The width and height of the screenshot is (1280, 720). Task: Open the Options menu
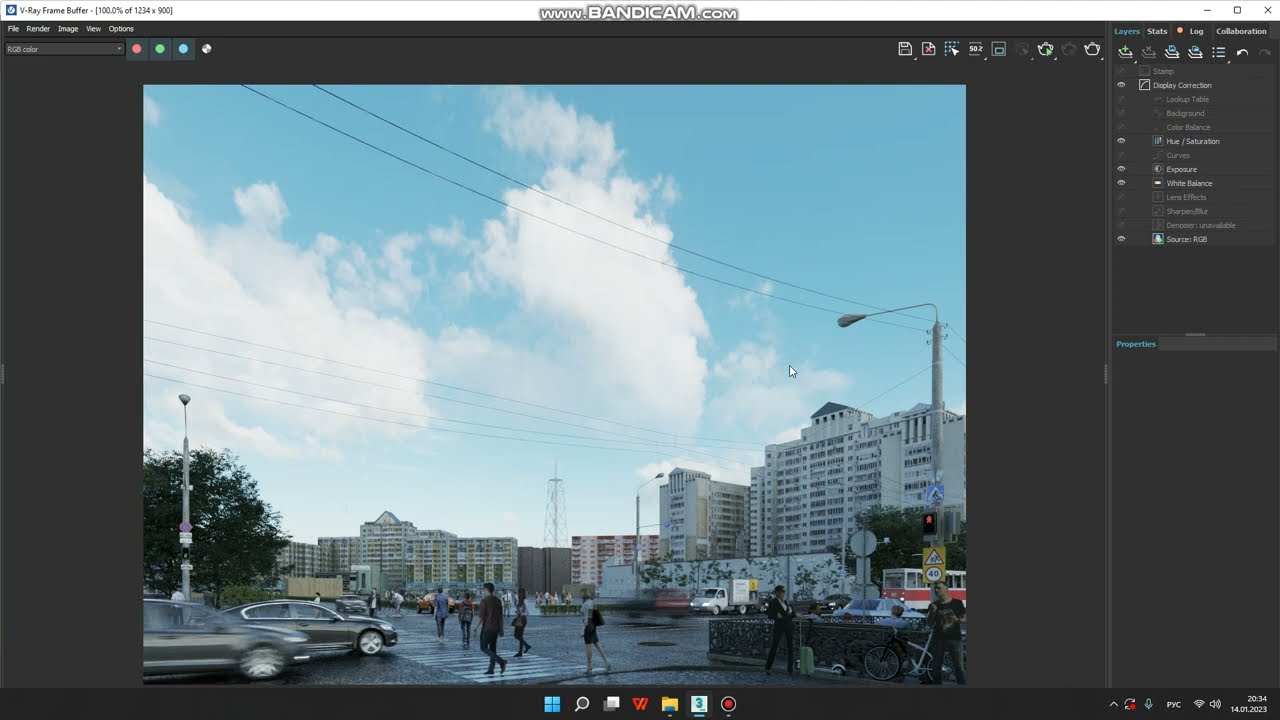121,29
